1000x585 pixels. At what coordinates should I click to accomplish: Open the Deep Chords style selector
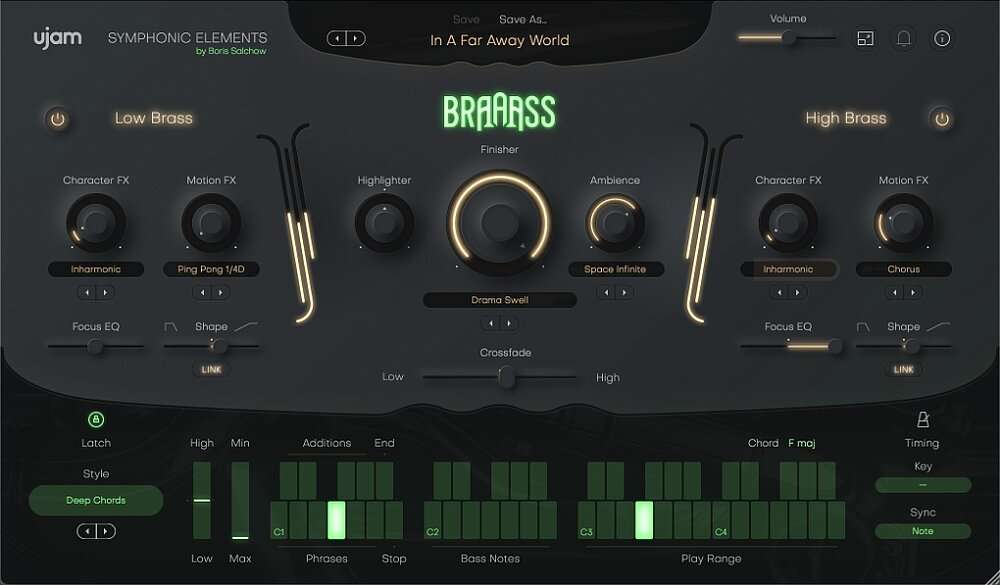coord(95,500)
